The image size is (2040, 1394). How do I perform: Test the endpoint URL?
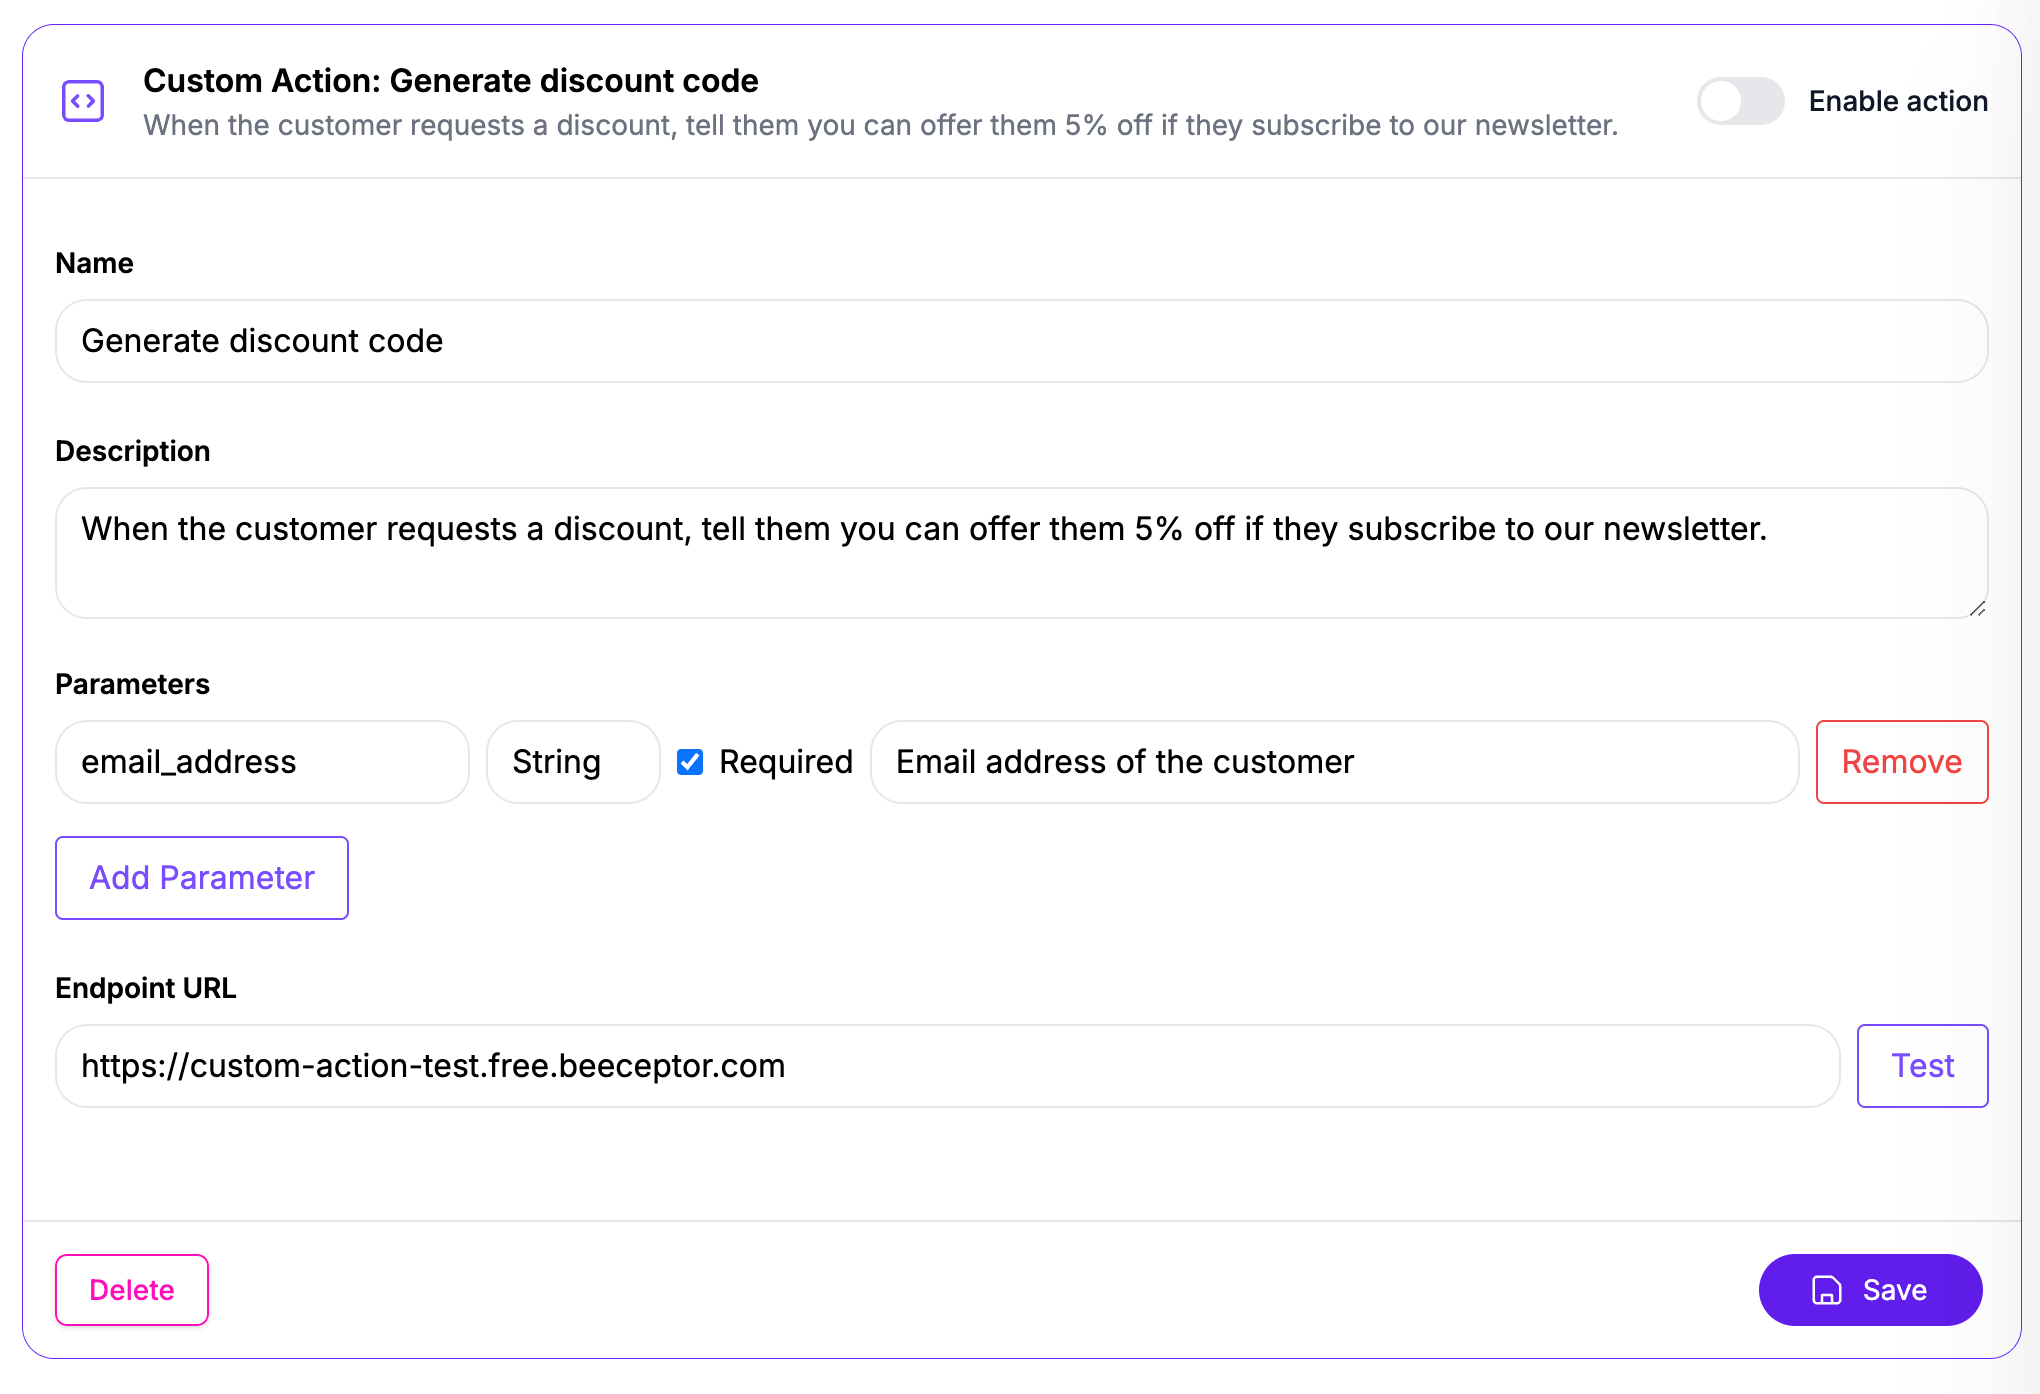tap(1921, 1066)
